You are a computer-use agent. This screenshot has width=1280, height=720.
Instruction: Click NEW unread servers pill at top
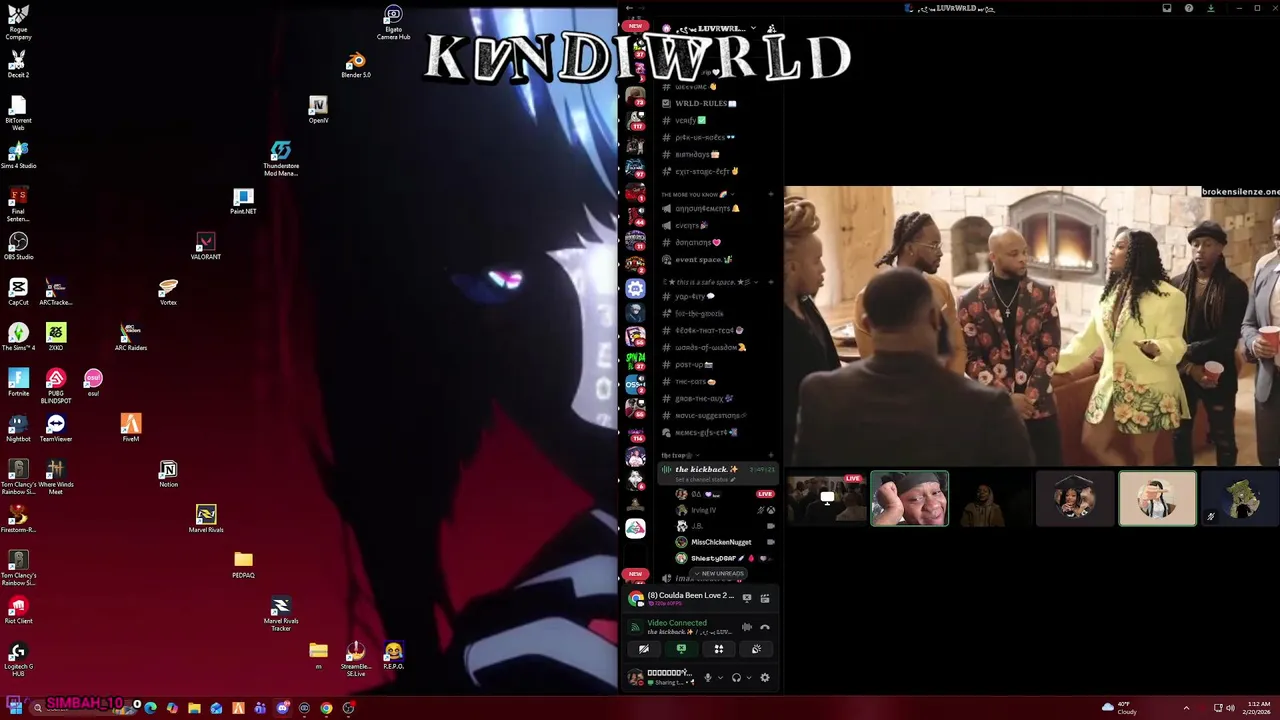[x=635, y=26]
